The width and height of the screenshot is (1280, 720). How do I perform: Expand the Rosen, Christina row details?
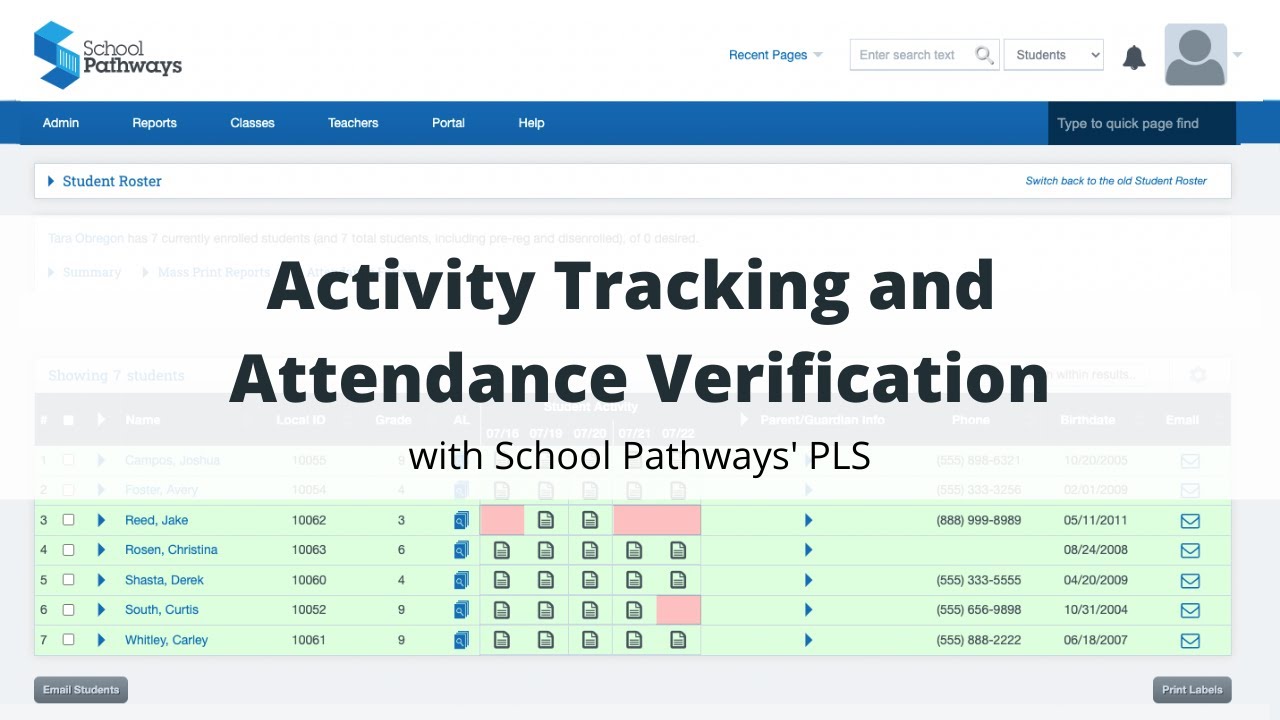pos(101,550)
